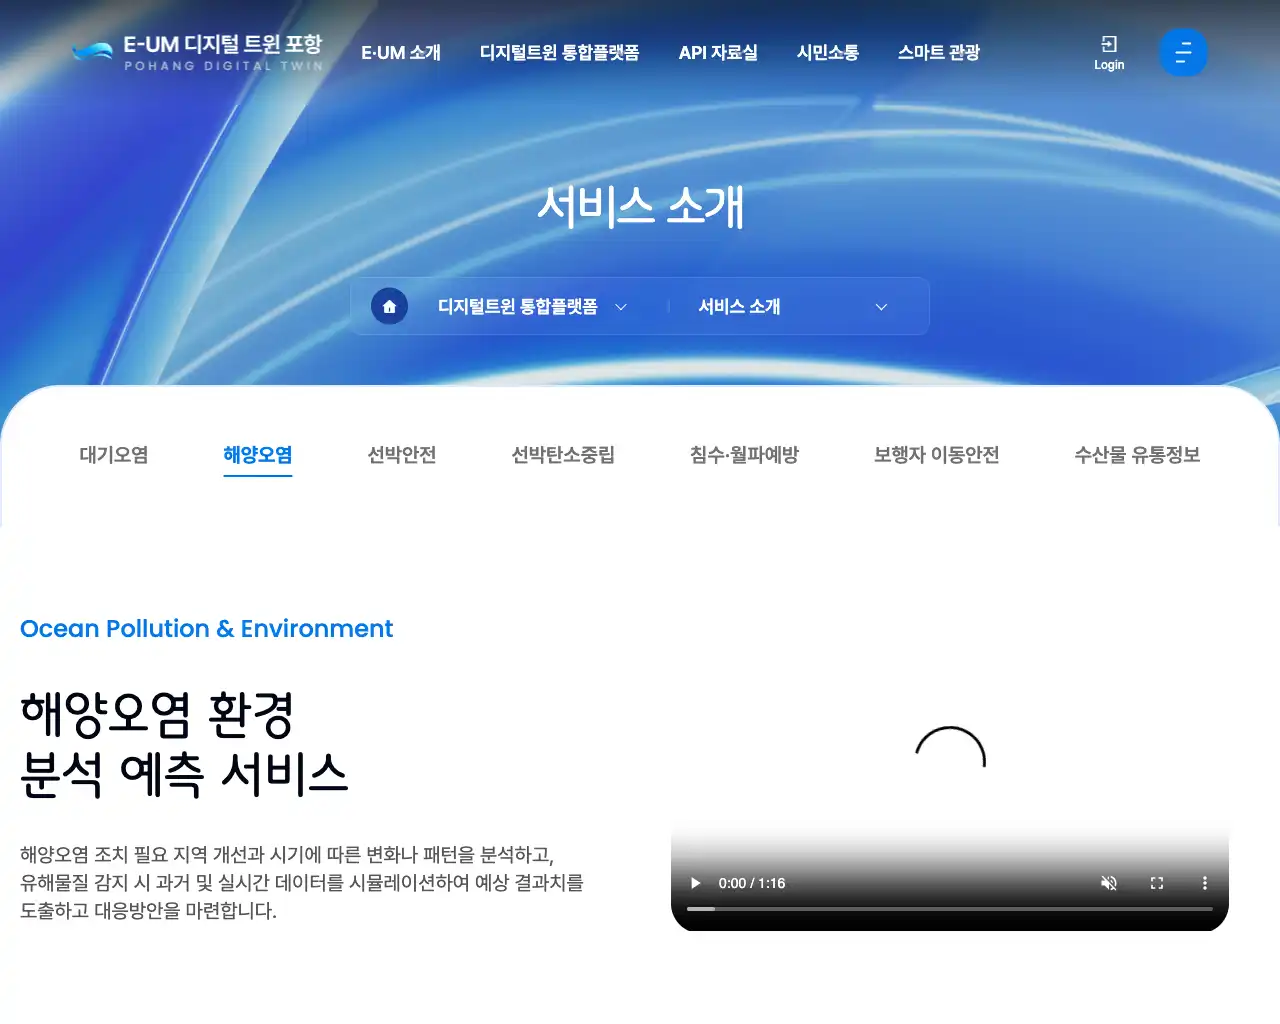Open E·UM 소개 menu
Viewport: 1280px width, 1024px height.
pyautogui.click(x=401, y=52)
